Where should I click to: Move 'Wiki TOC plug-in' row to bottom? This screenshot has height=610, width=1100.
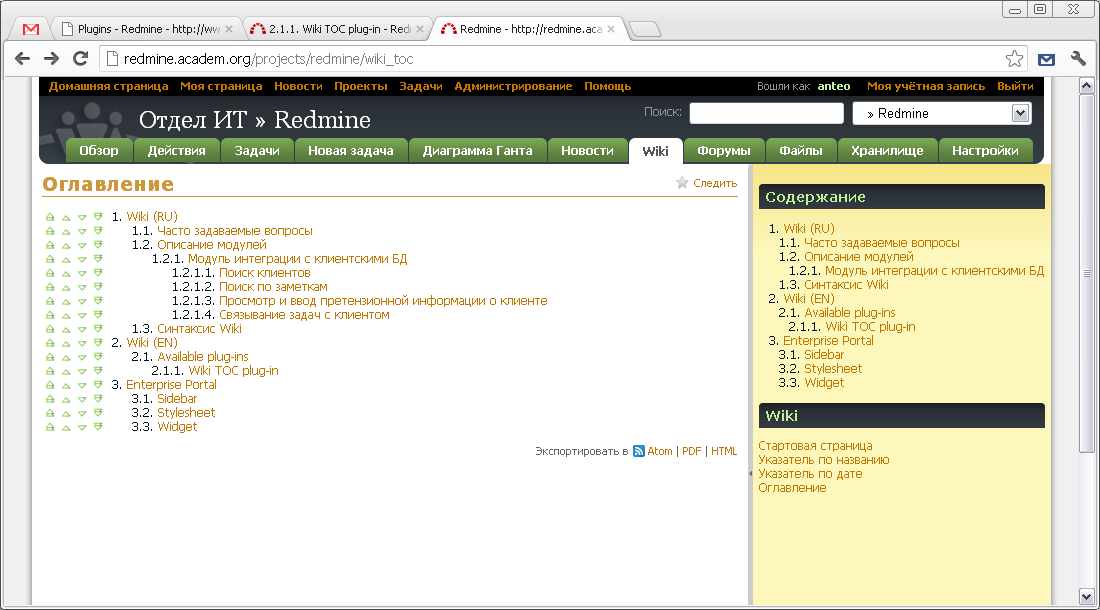pyautogui.click(x=98, y=371)
